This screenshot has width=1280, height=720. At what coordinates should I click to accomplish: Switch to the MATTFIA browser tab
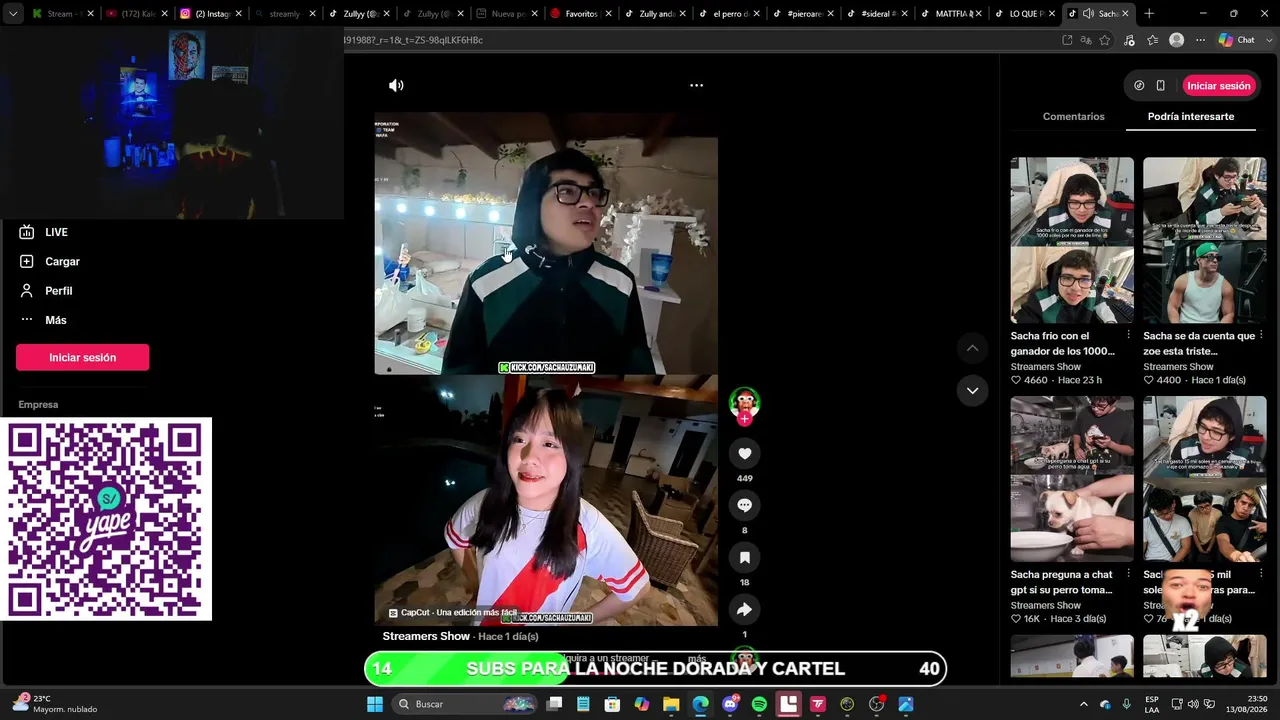click(x=950, y=14)
